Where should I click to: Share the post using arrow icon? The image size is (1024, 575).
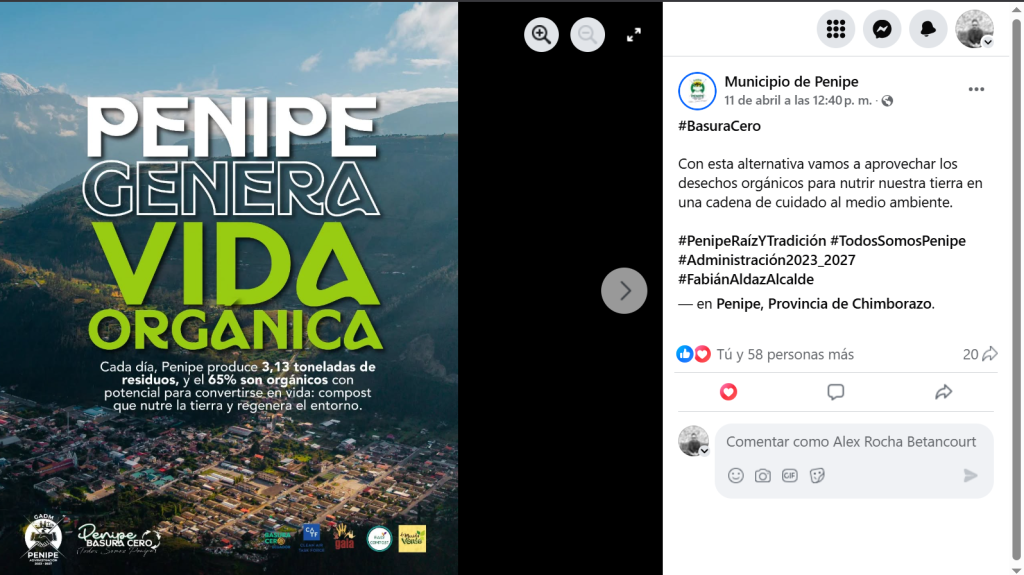943,392
